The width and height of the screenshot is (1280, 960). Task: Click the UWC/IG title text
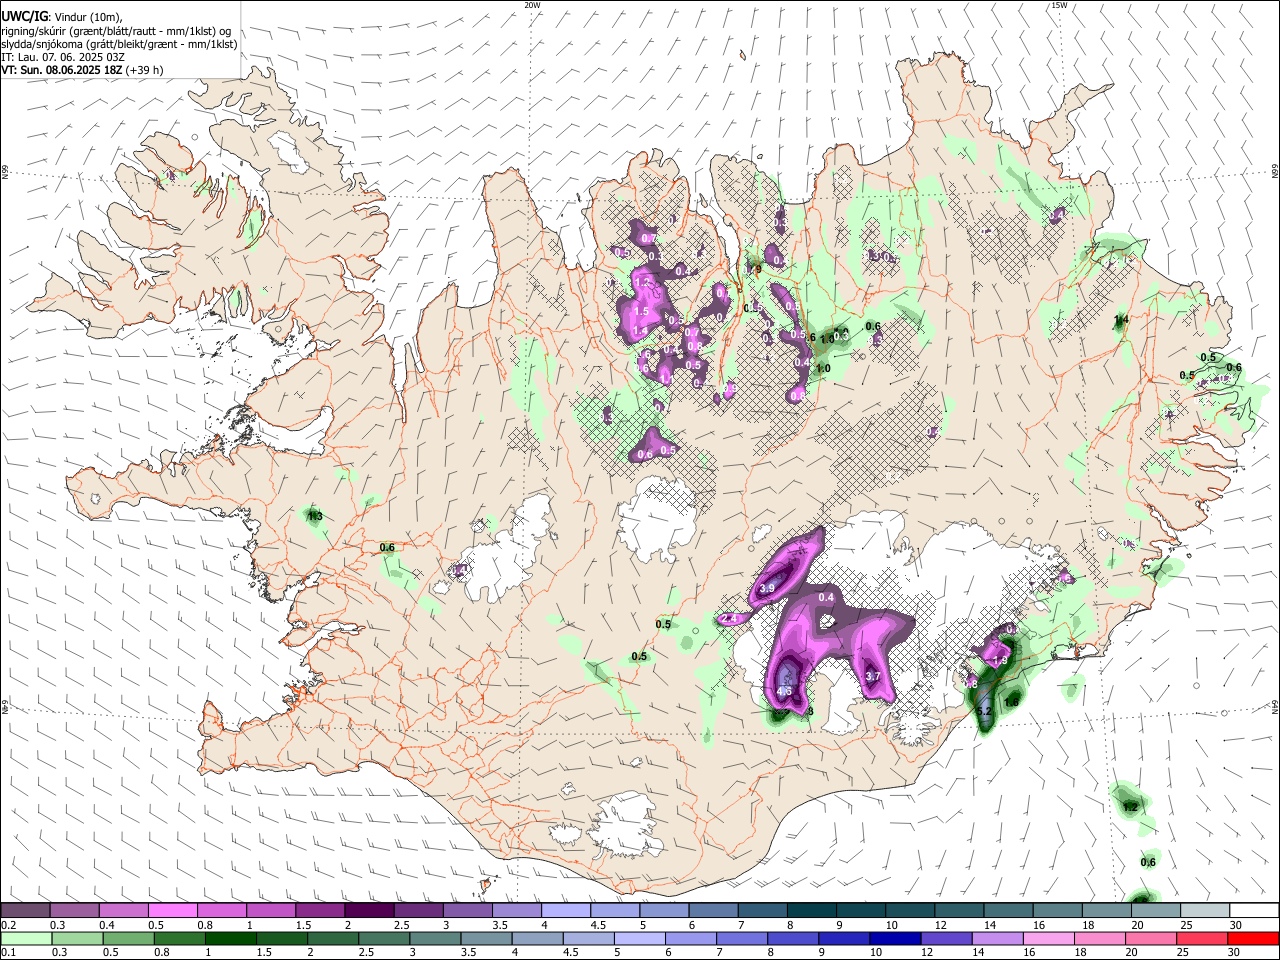click(24, 17)
